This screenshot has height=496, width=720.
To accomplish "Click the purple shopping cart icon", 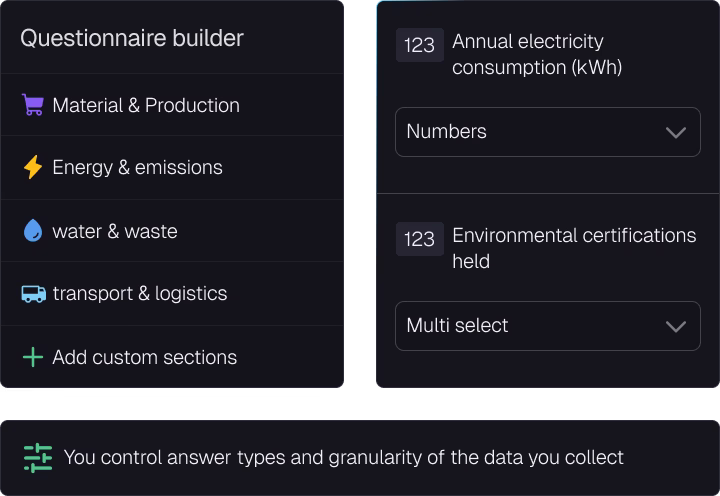I will click(x=33, y=105).
